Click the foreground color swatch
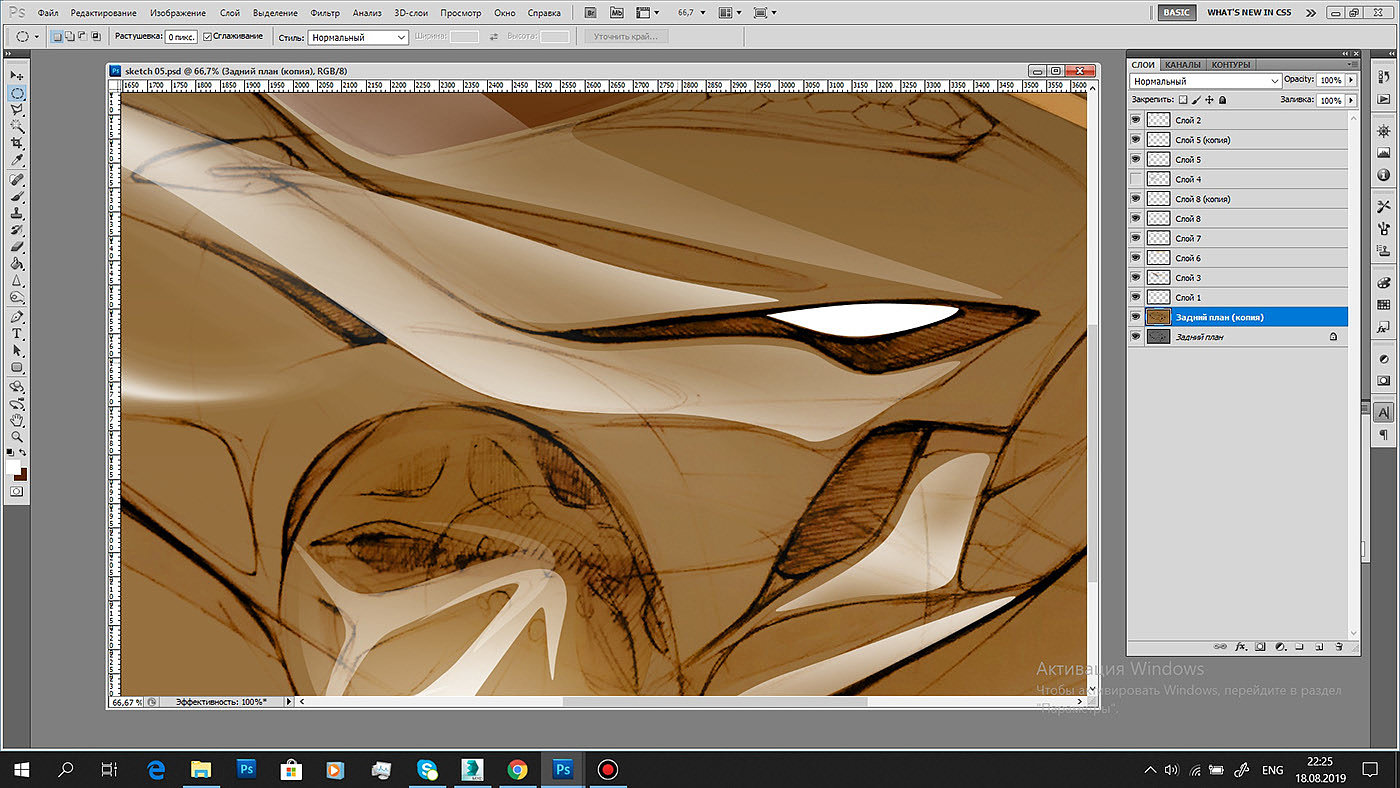1400x788 pixels. [13, 467]
